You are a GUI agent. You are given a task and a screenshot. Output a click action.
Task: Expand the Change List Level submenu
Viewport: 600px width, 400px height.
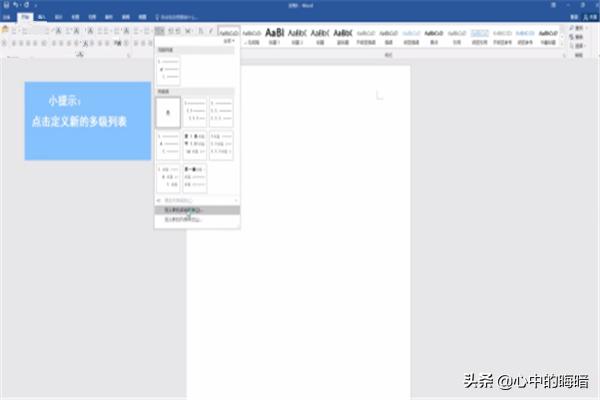[x=197, y=200]
